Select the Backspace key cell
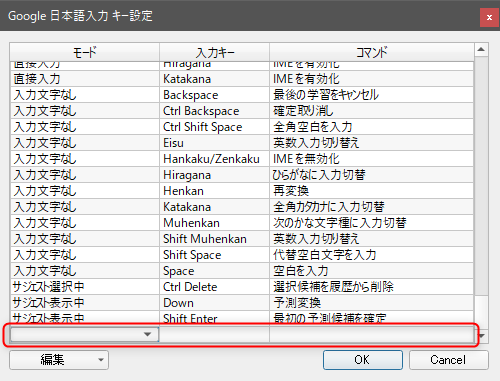The width and height of the screenshot is (500, 381). click(x=214, y=95)
